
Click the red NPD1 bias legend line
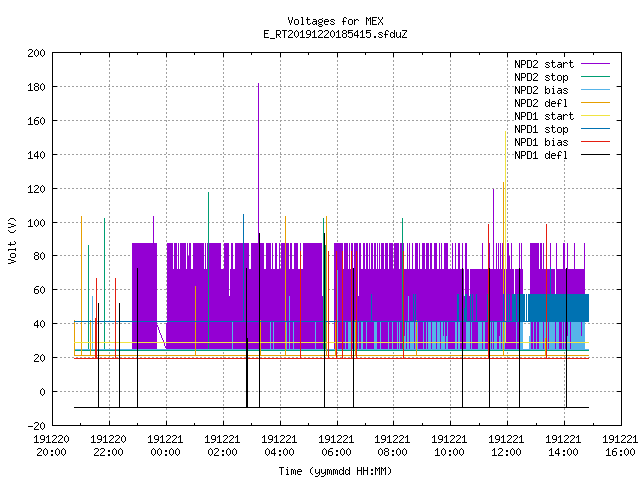click(x=596, y=142)
